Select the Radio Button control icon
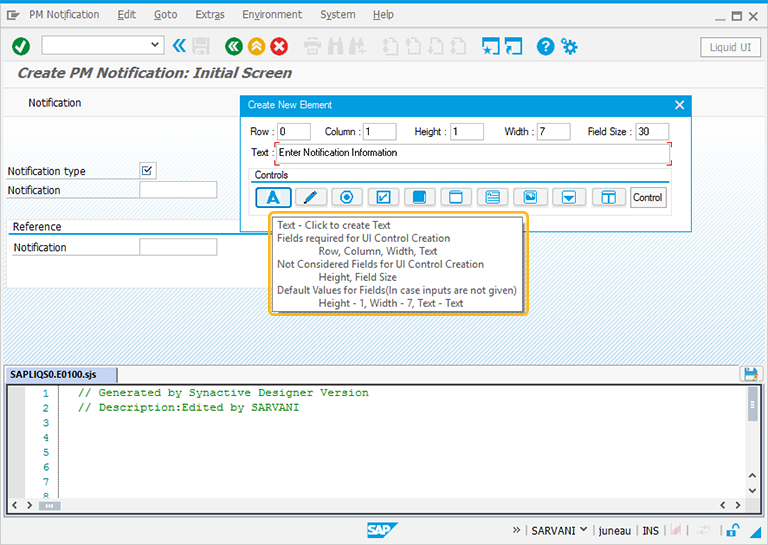The image size is (768, 545). coord(347,197)
